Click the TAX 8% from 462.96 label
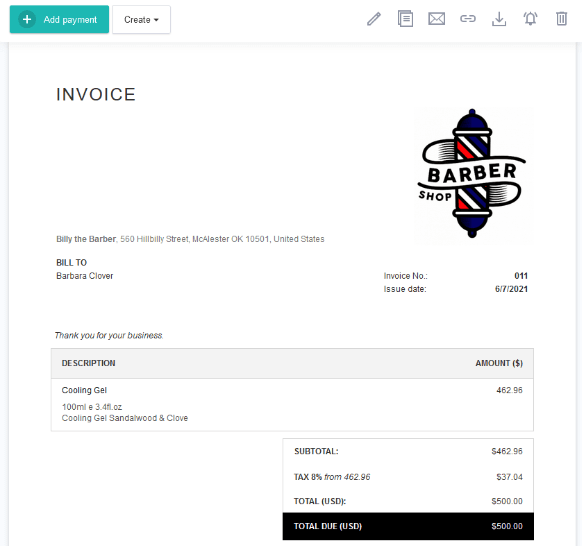Image resolution: width=582 pixels, height=546 pixels. (332, 477)
